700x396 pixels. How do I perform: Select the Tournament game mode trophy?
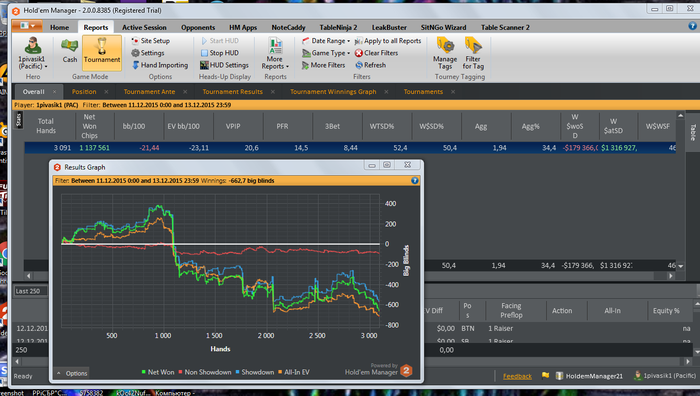click(x=102, y=53)
